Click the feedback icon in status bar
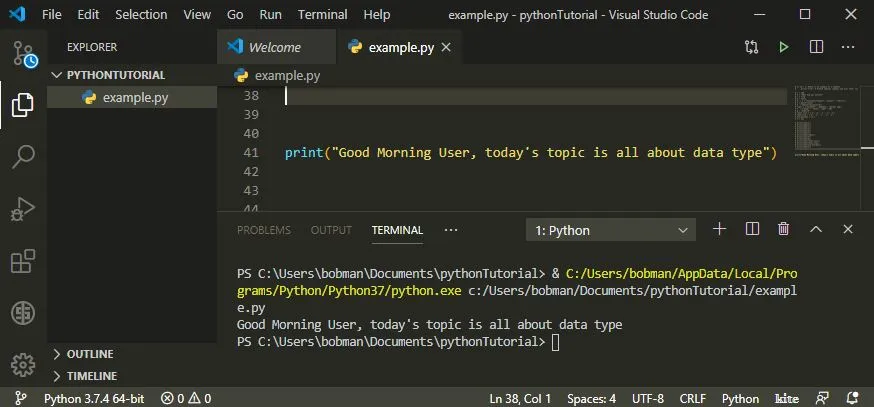This screenshot has height=407, width=874. pyautogui.click(x=822, y=398)
